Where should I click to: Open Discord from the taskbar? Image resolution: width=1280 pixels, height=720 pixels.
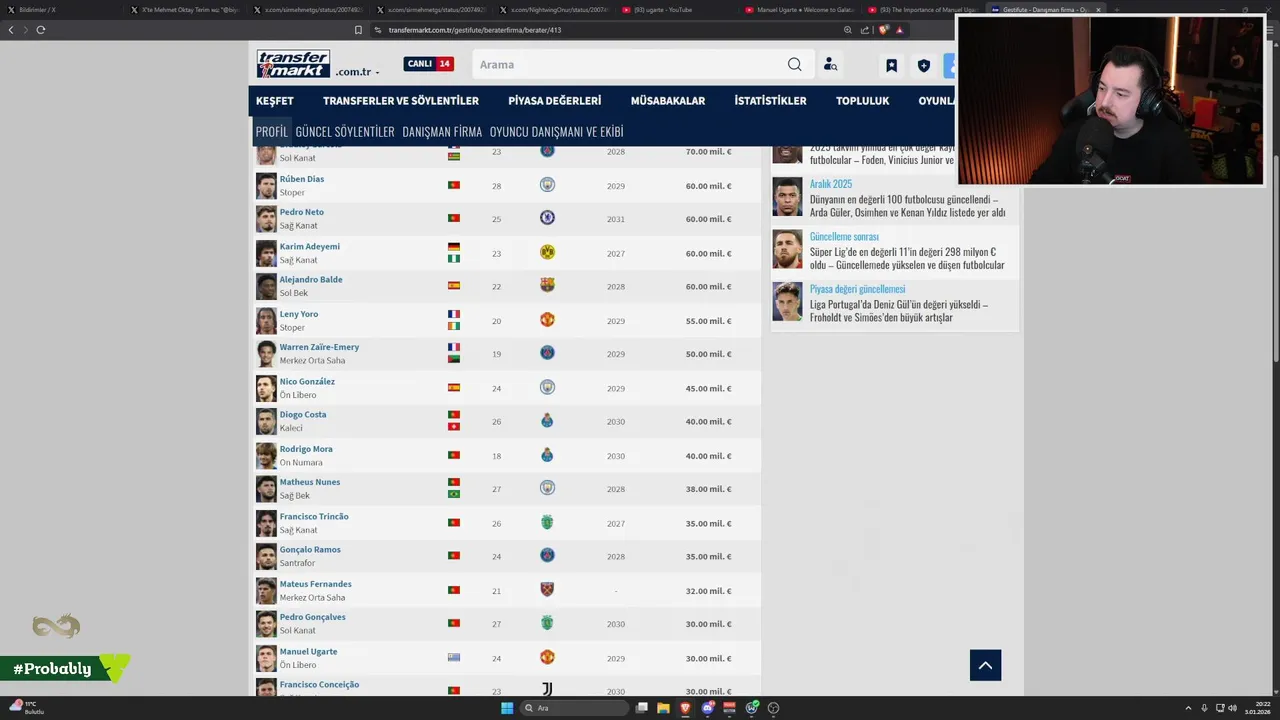pos(708,708)
